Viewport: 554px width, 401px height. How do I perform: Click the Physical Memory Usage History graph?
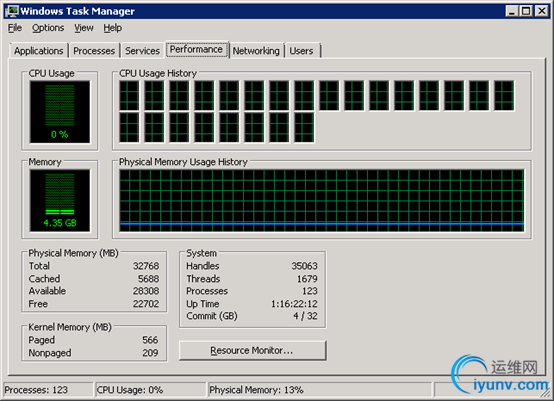(322, 200)
